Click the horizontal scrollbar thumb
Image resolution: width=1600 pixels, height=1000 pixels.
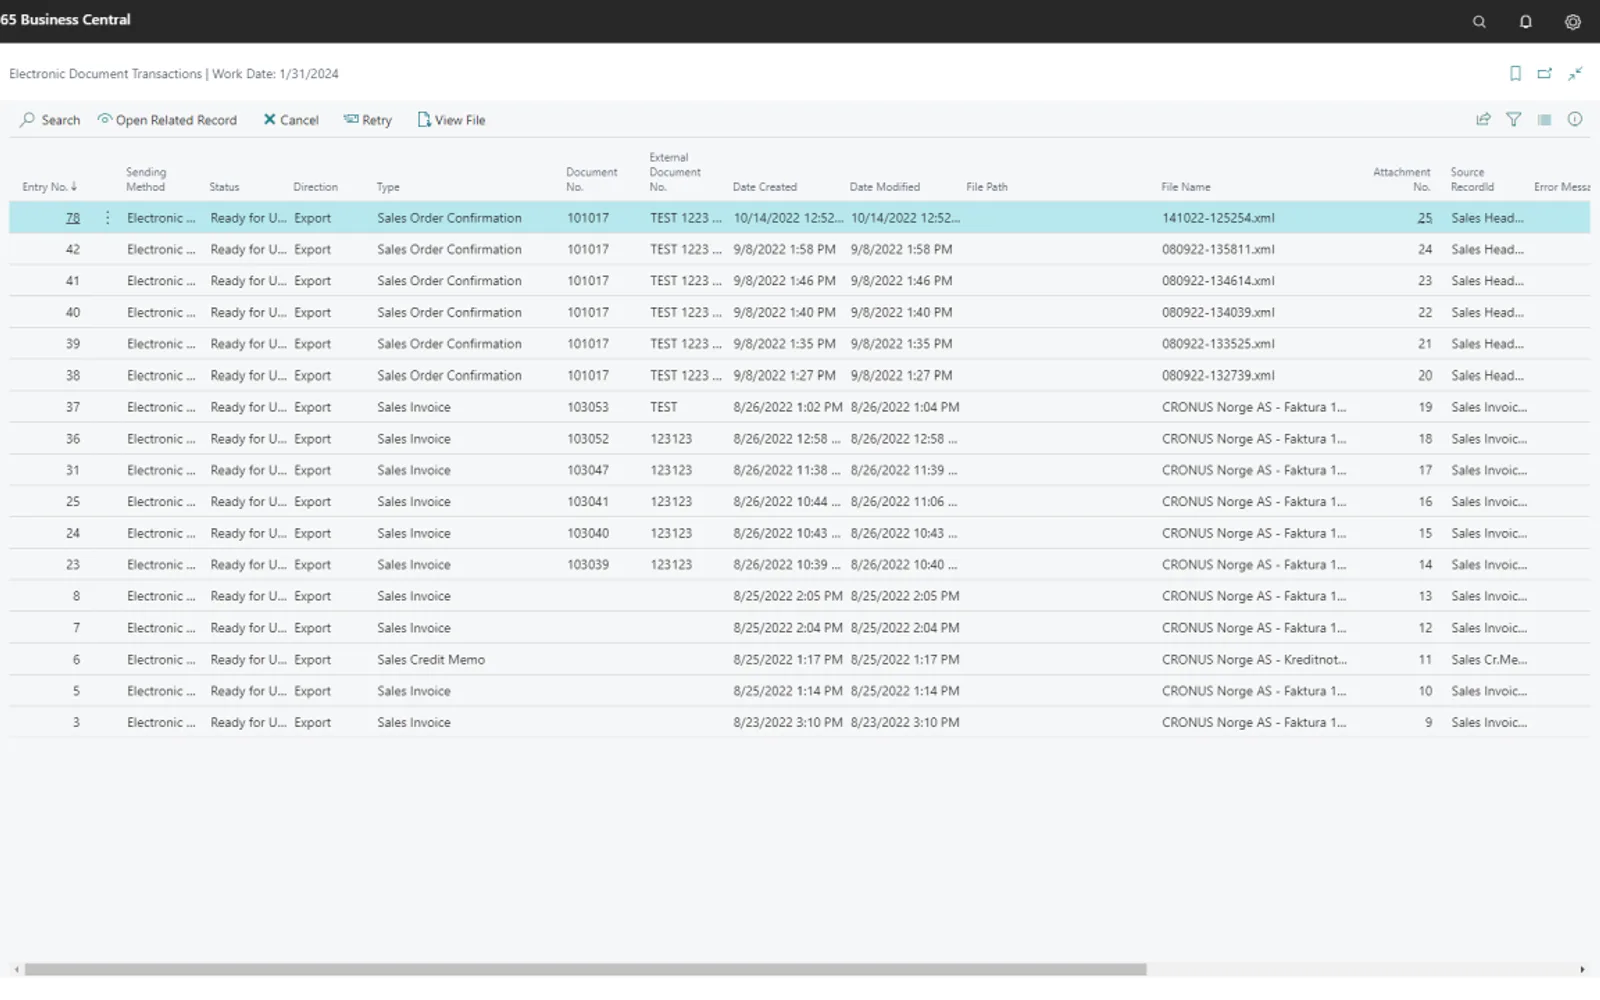585,969
